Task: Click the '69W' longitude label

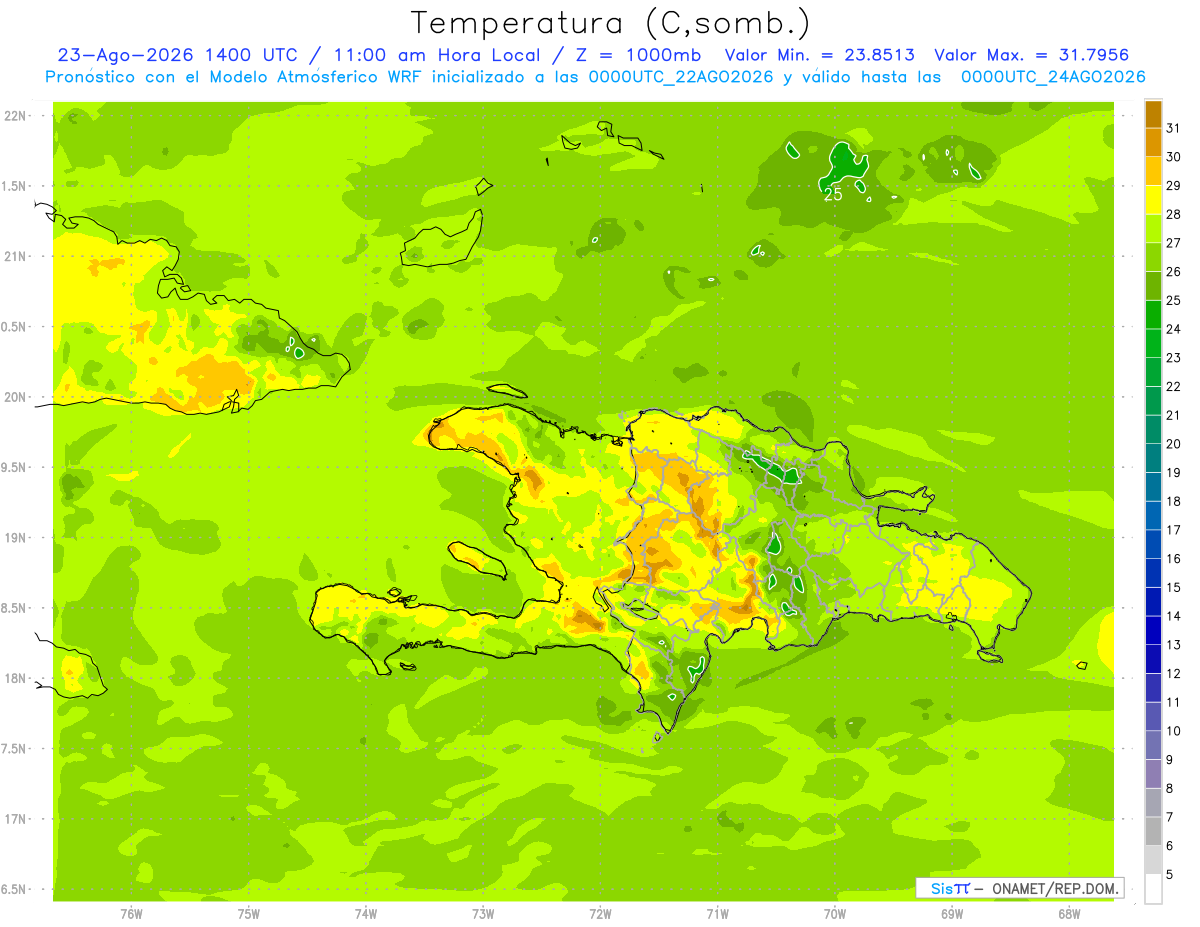Action: pyautogui.click(x=952, y=914)
